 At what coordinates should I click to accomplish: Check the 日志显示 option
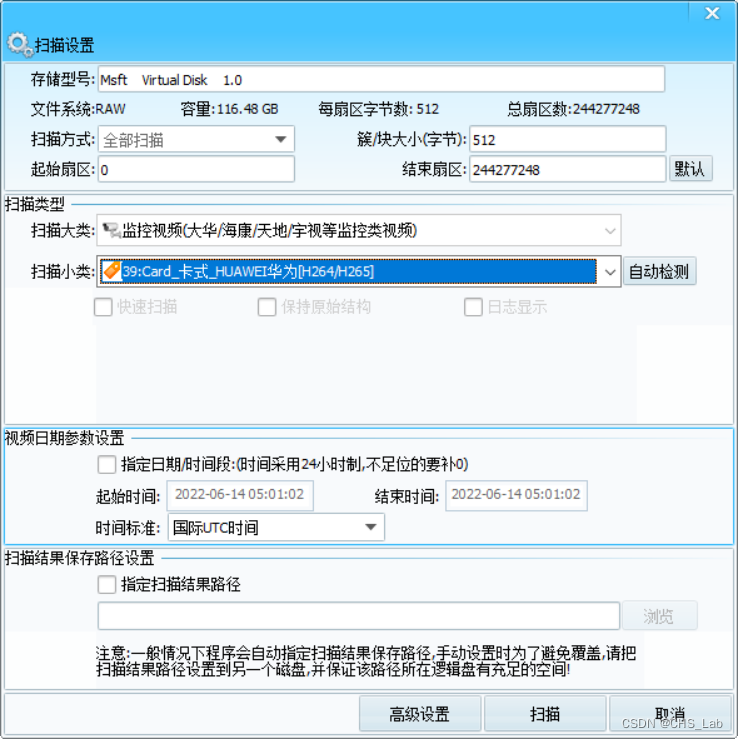point(473,307)
